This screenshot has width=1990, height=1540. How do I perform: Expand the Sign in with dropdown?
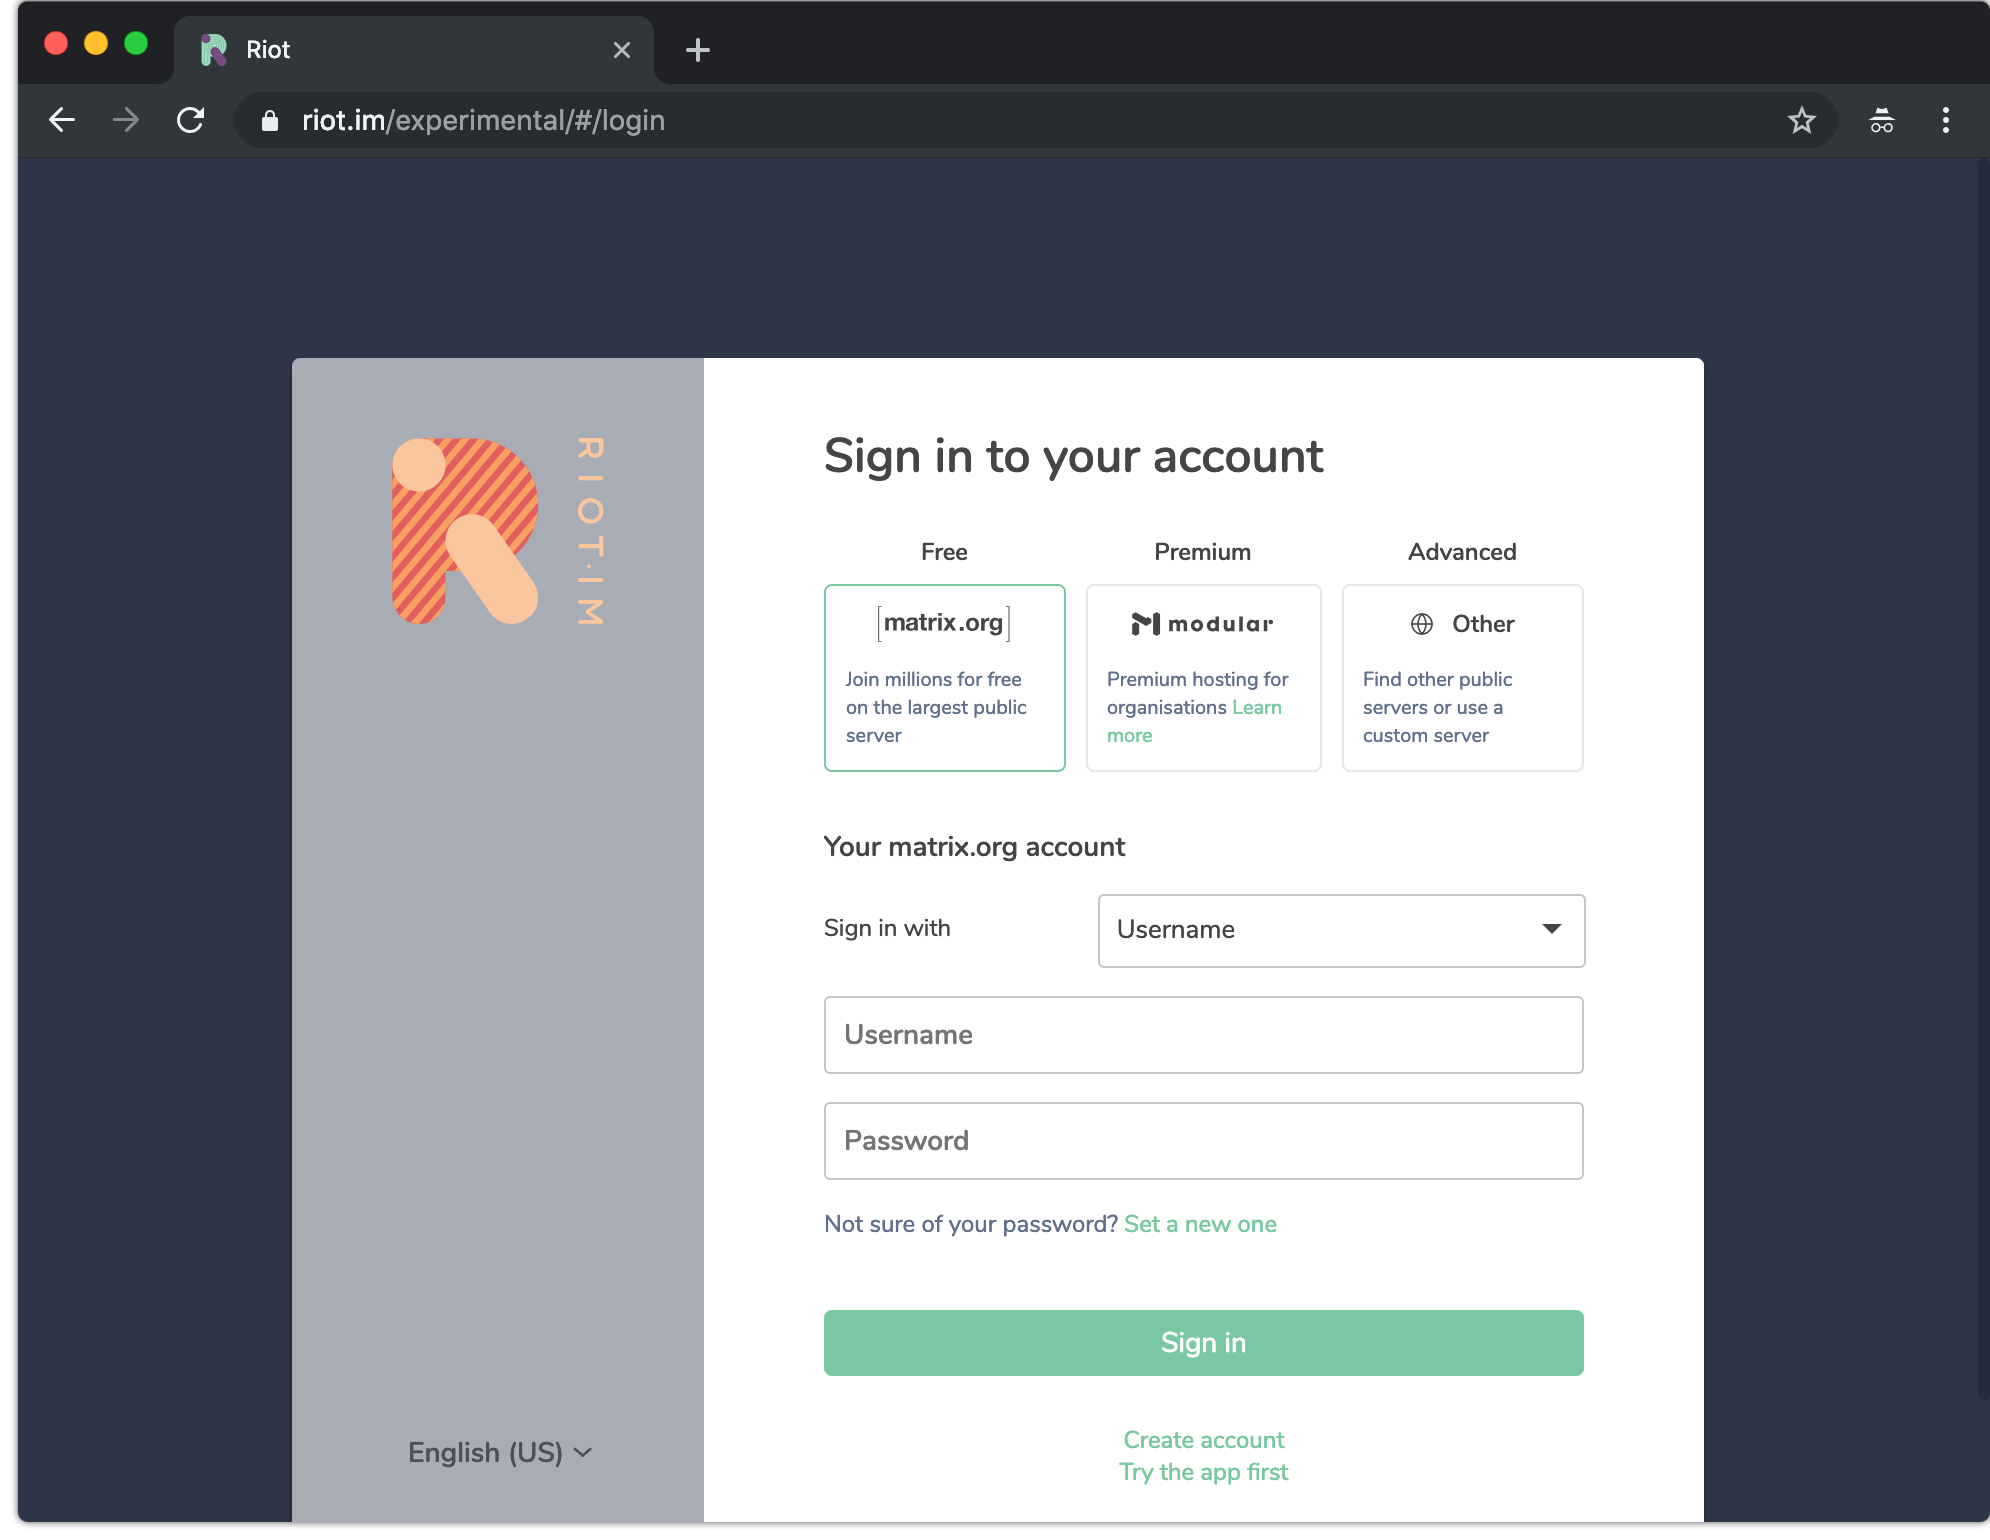[x=1341, y=930]
